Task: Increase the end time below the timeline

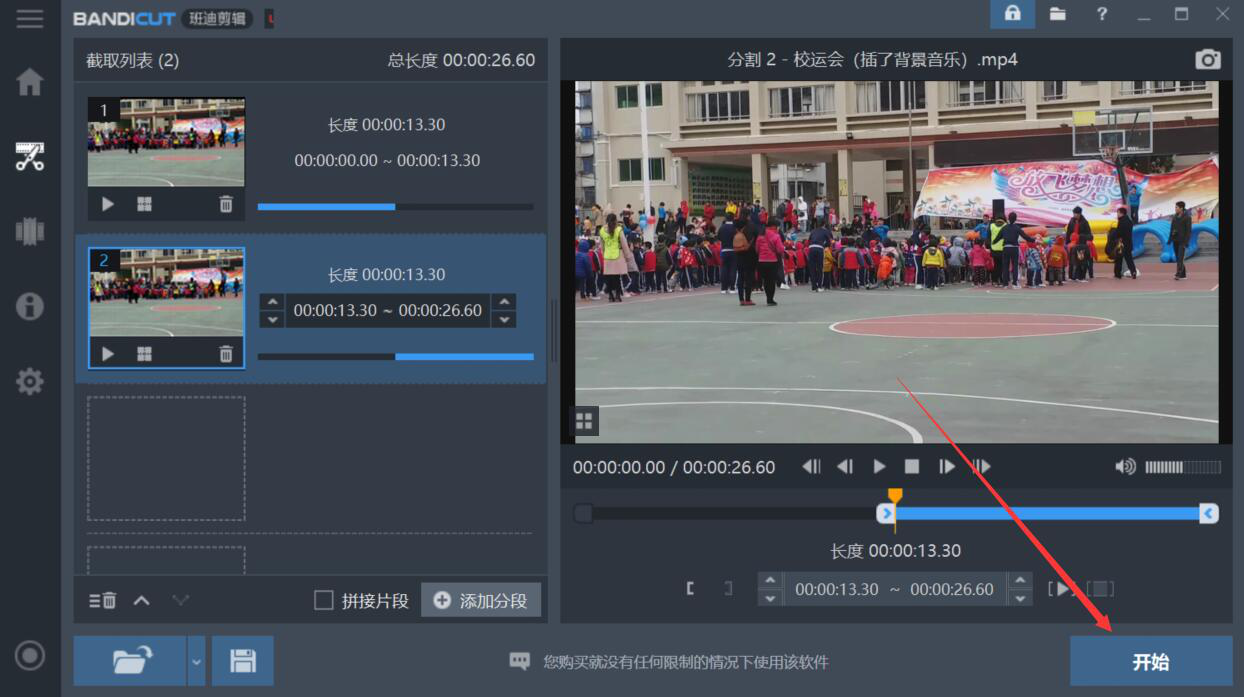Action: [x=1020, y=581]
